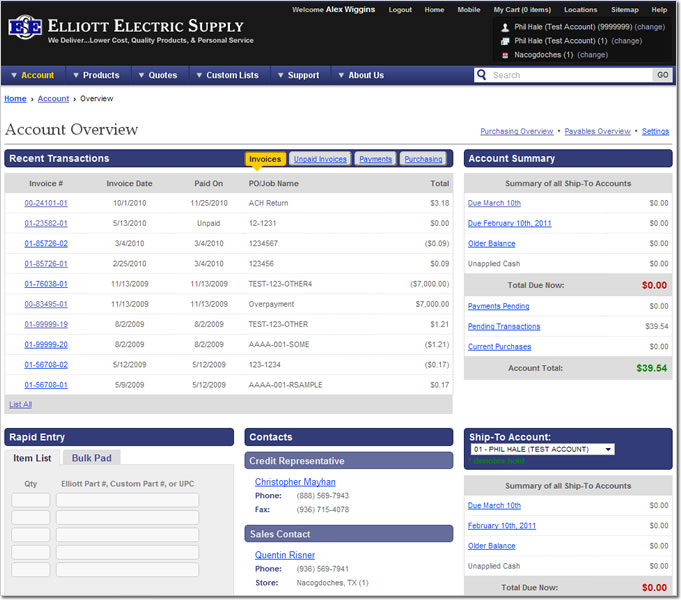This screenshot has width=681, height=600.
Task: Click the ESE logo icon
Action: 25,27
